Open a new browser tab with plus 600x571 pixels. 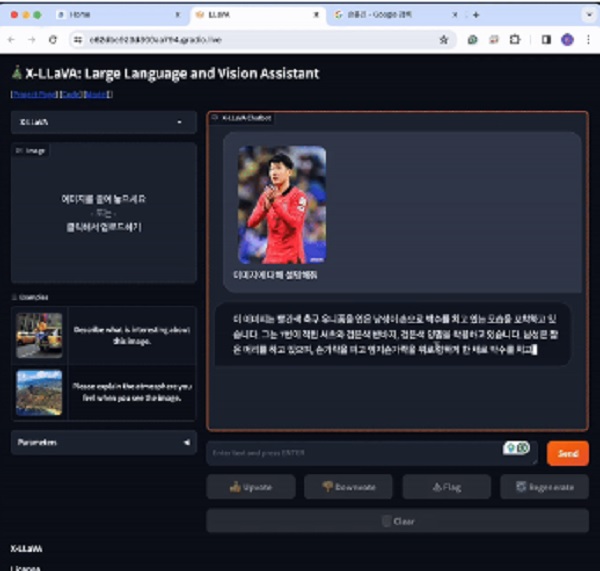pyautogui.click(x=476, y=15)
